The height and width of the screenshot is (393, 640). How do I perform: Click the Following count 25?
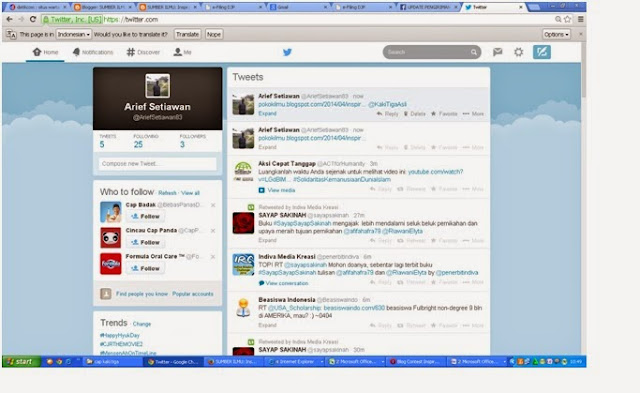click(138, 144)
